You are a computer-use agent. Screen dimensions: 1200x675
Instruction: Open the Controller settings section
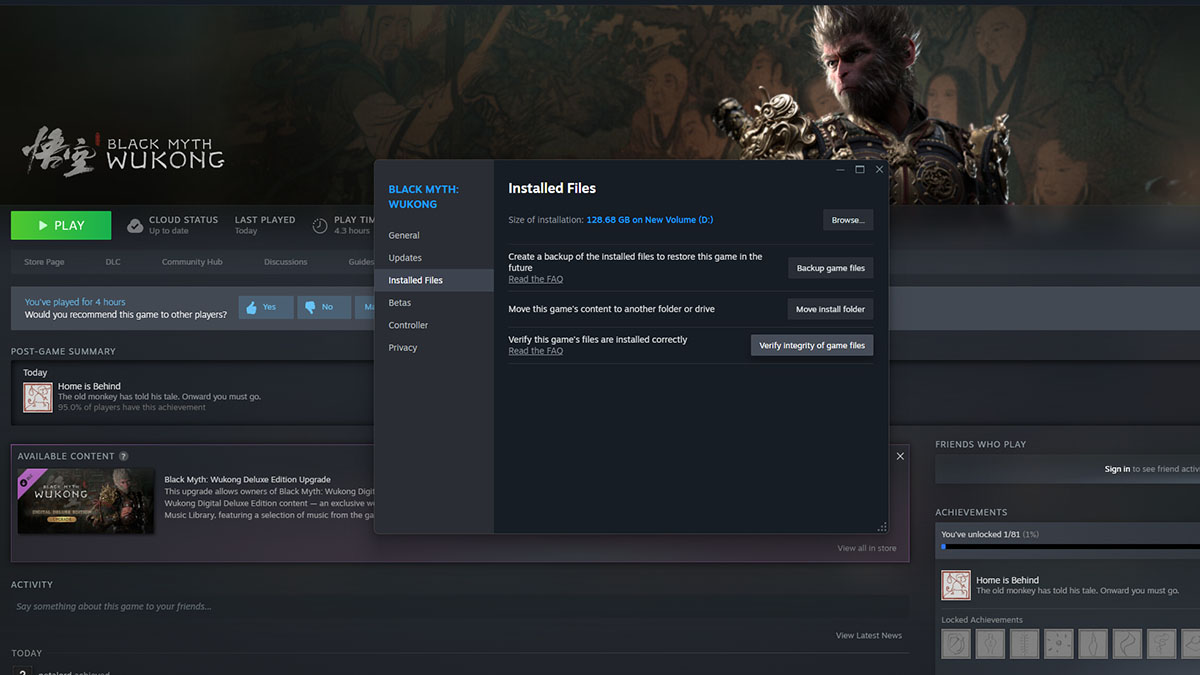[408, 324]
